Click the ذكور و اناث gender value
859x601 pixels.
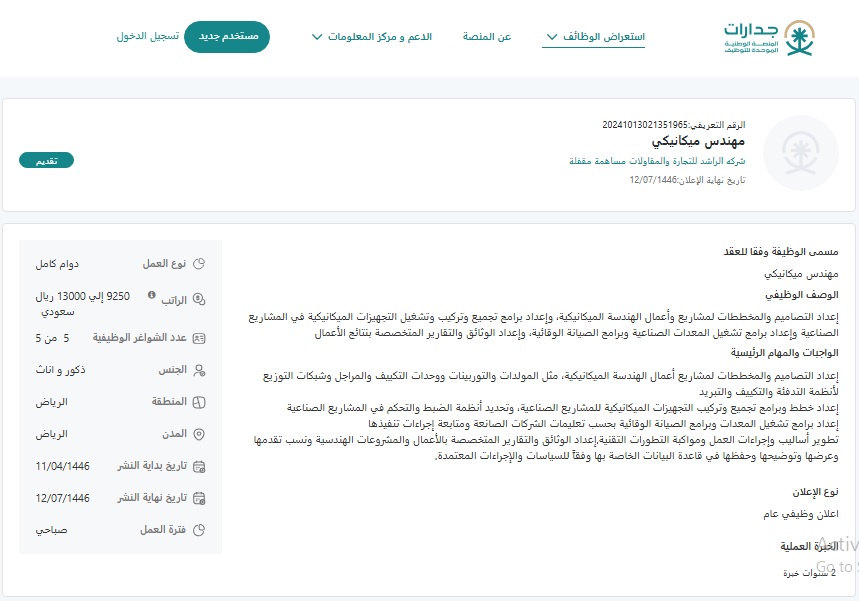tap(60, 370)
